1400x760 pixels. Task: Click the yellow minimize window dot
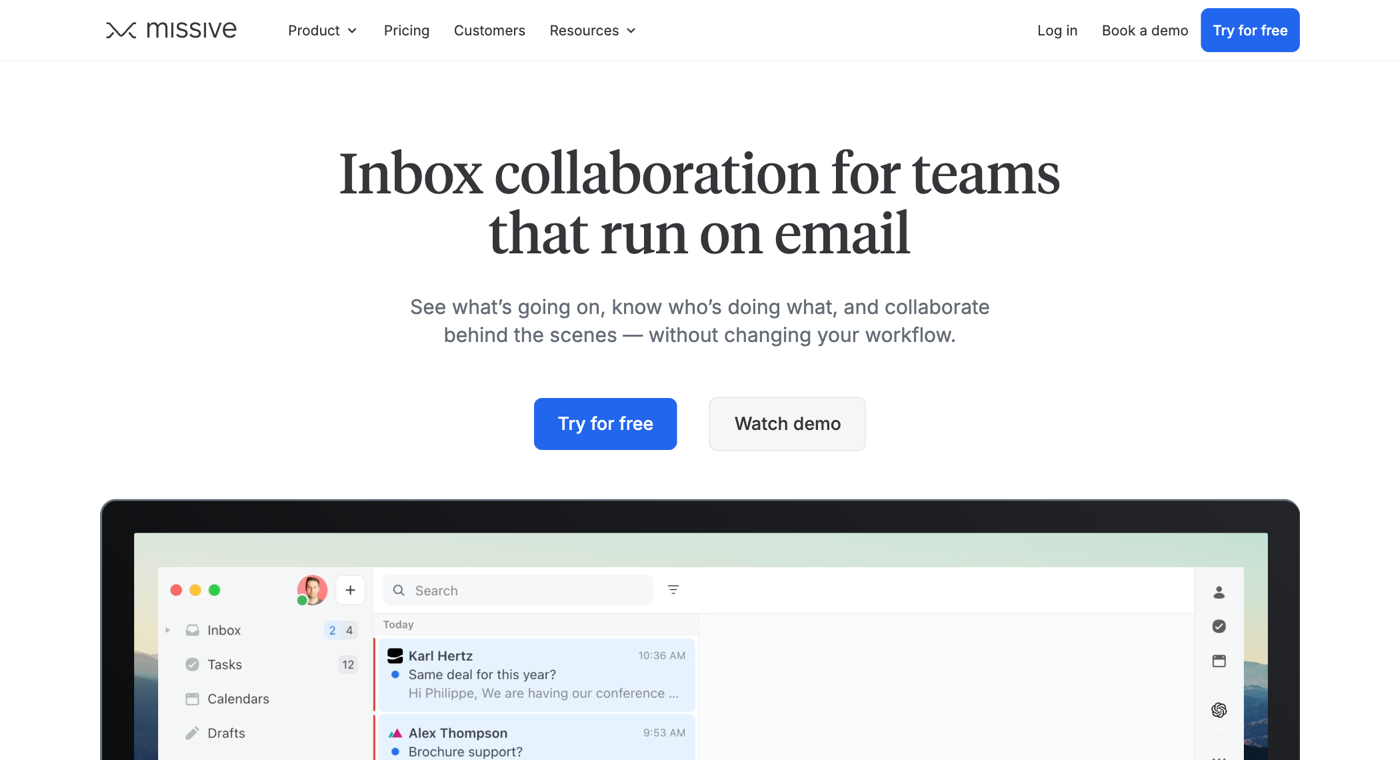coord(195,590)
